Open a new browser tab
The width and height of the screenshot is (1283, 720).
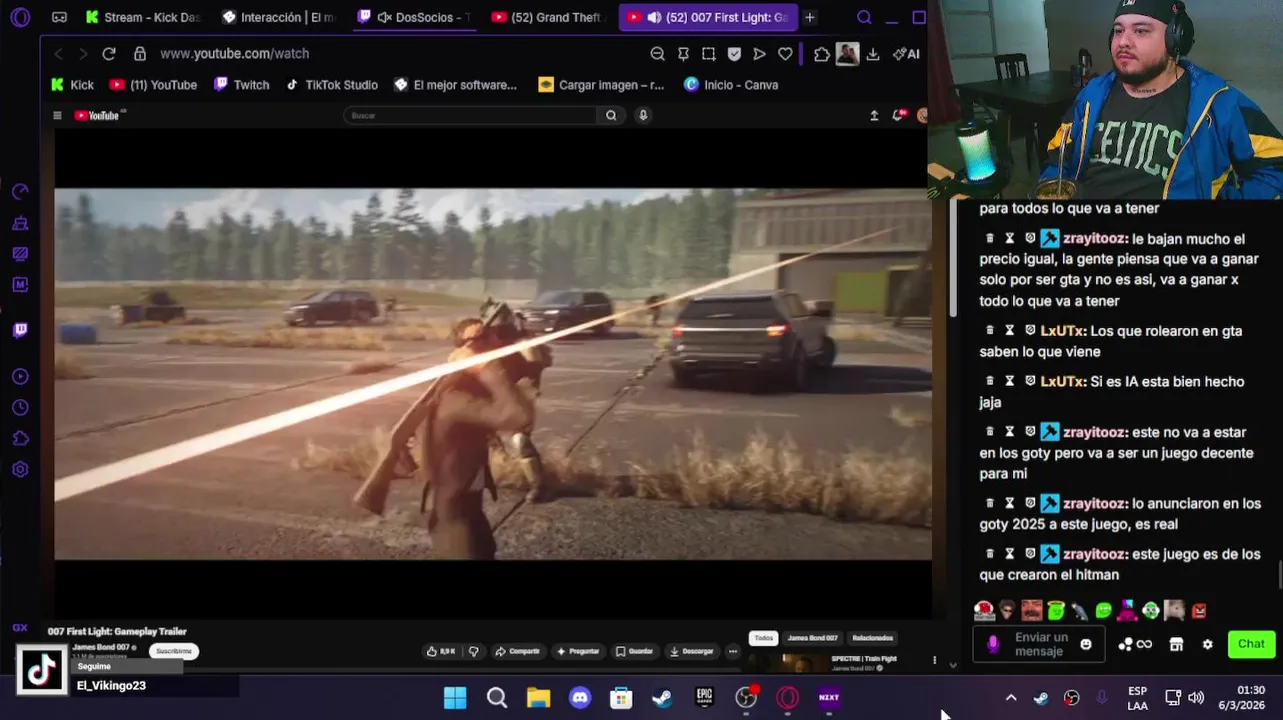click(x=810, y=17)
